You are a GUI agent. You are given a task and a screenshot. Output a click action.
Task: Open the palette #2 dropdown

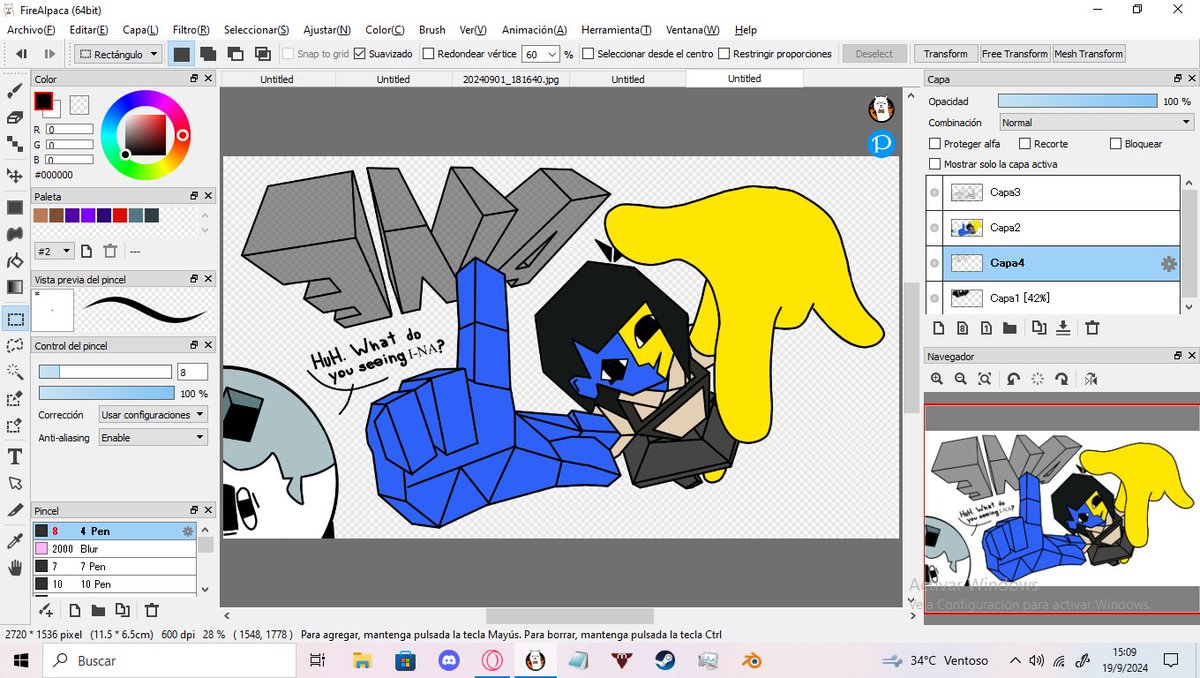pyautogui.click(x=54, y=251)
